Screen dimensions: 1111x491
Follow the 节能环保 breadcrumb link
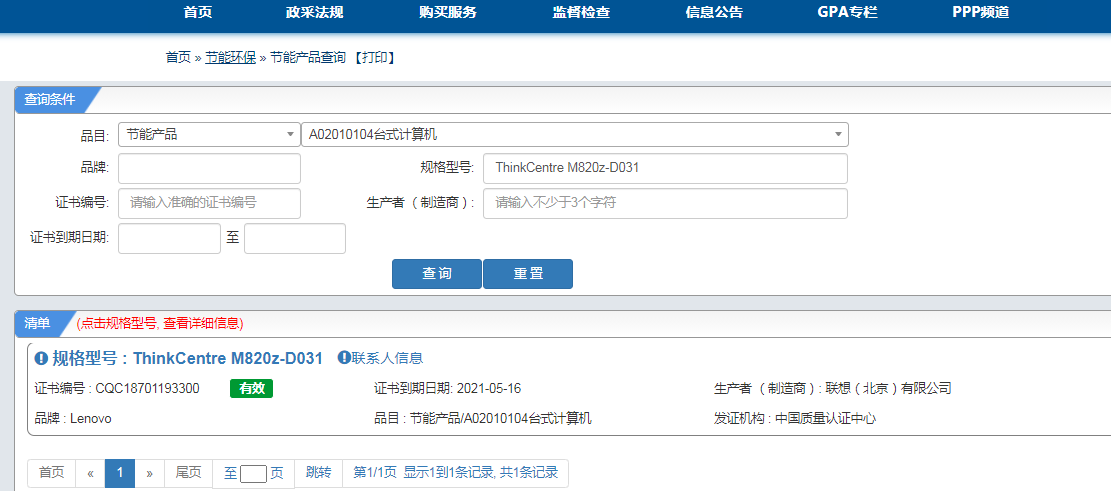(x=230, y=58)
